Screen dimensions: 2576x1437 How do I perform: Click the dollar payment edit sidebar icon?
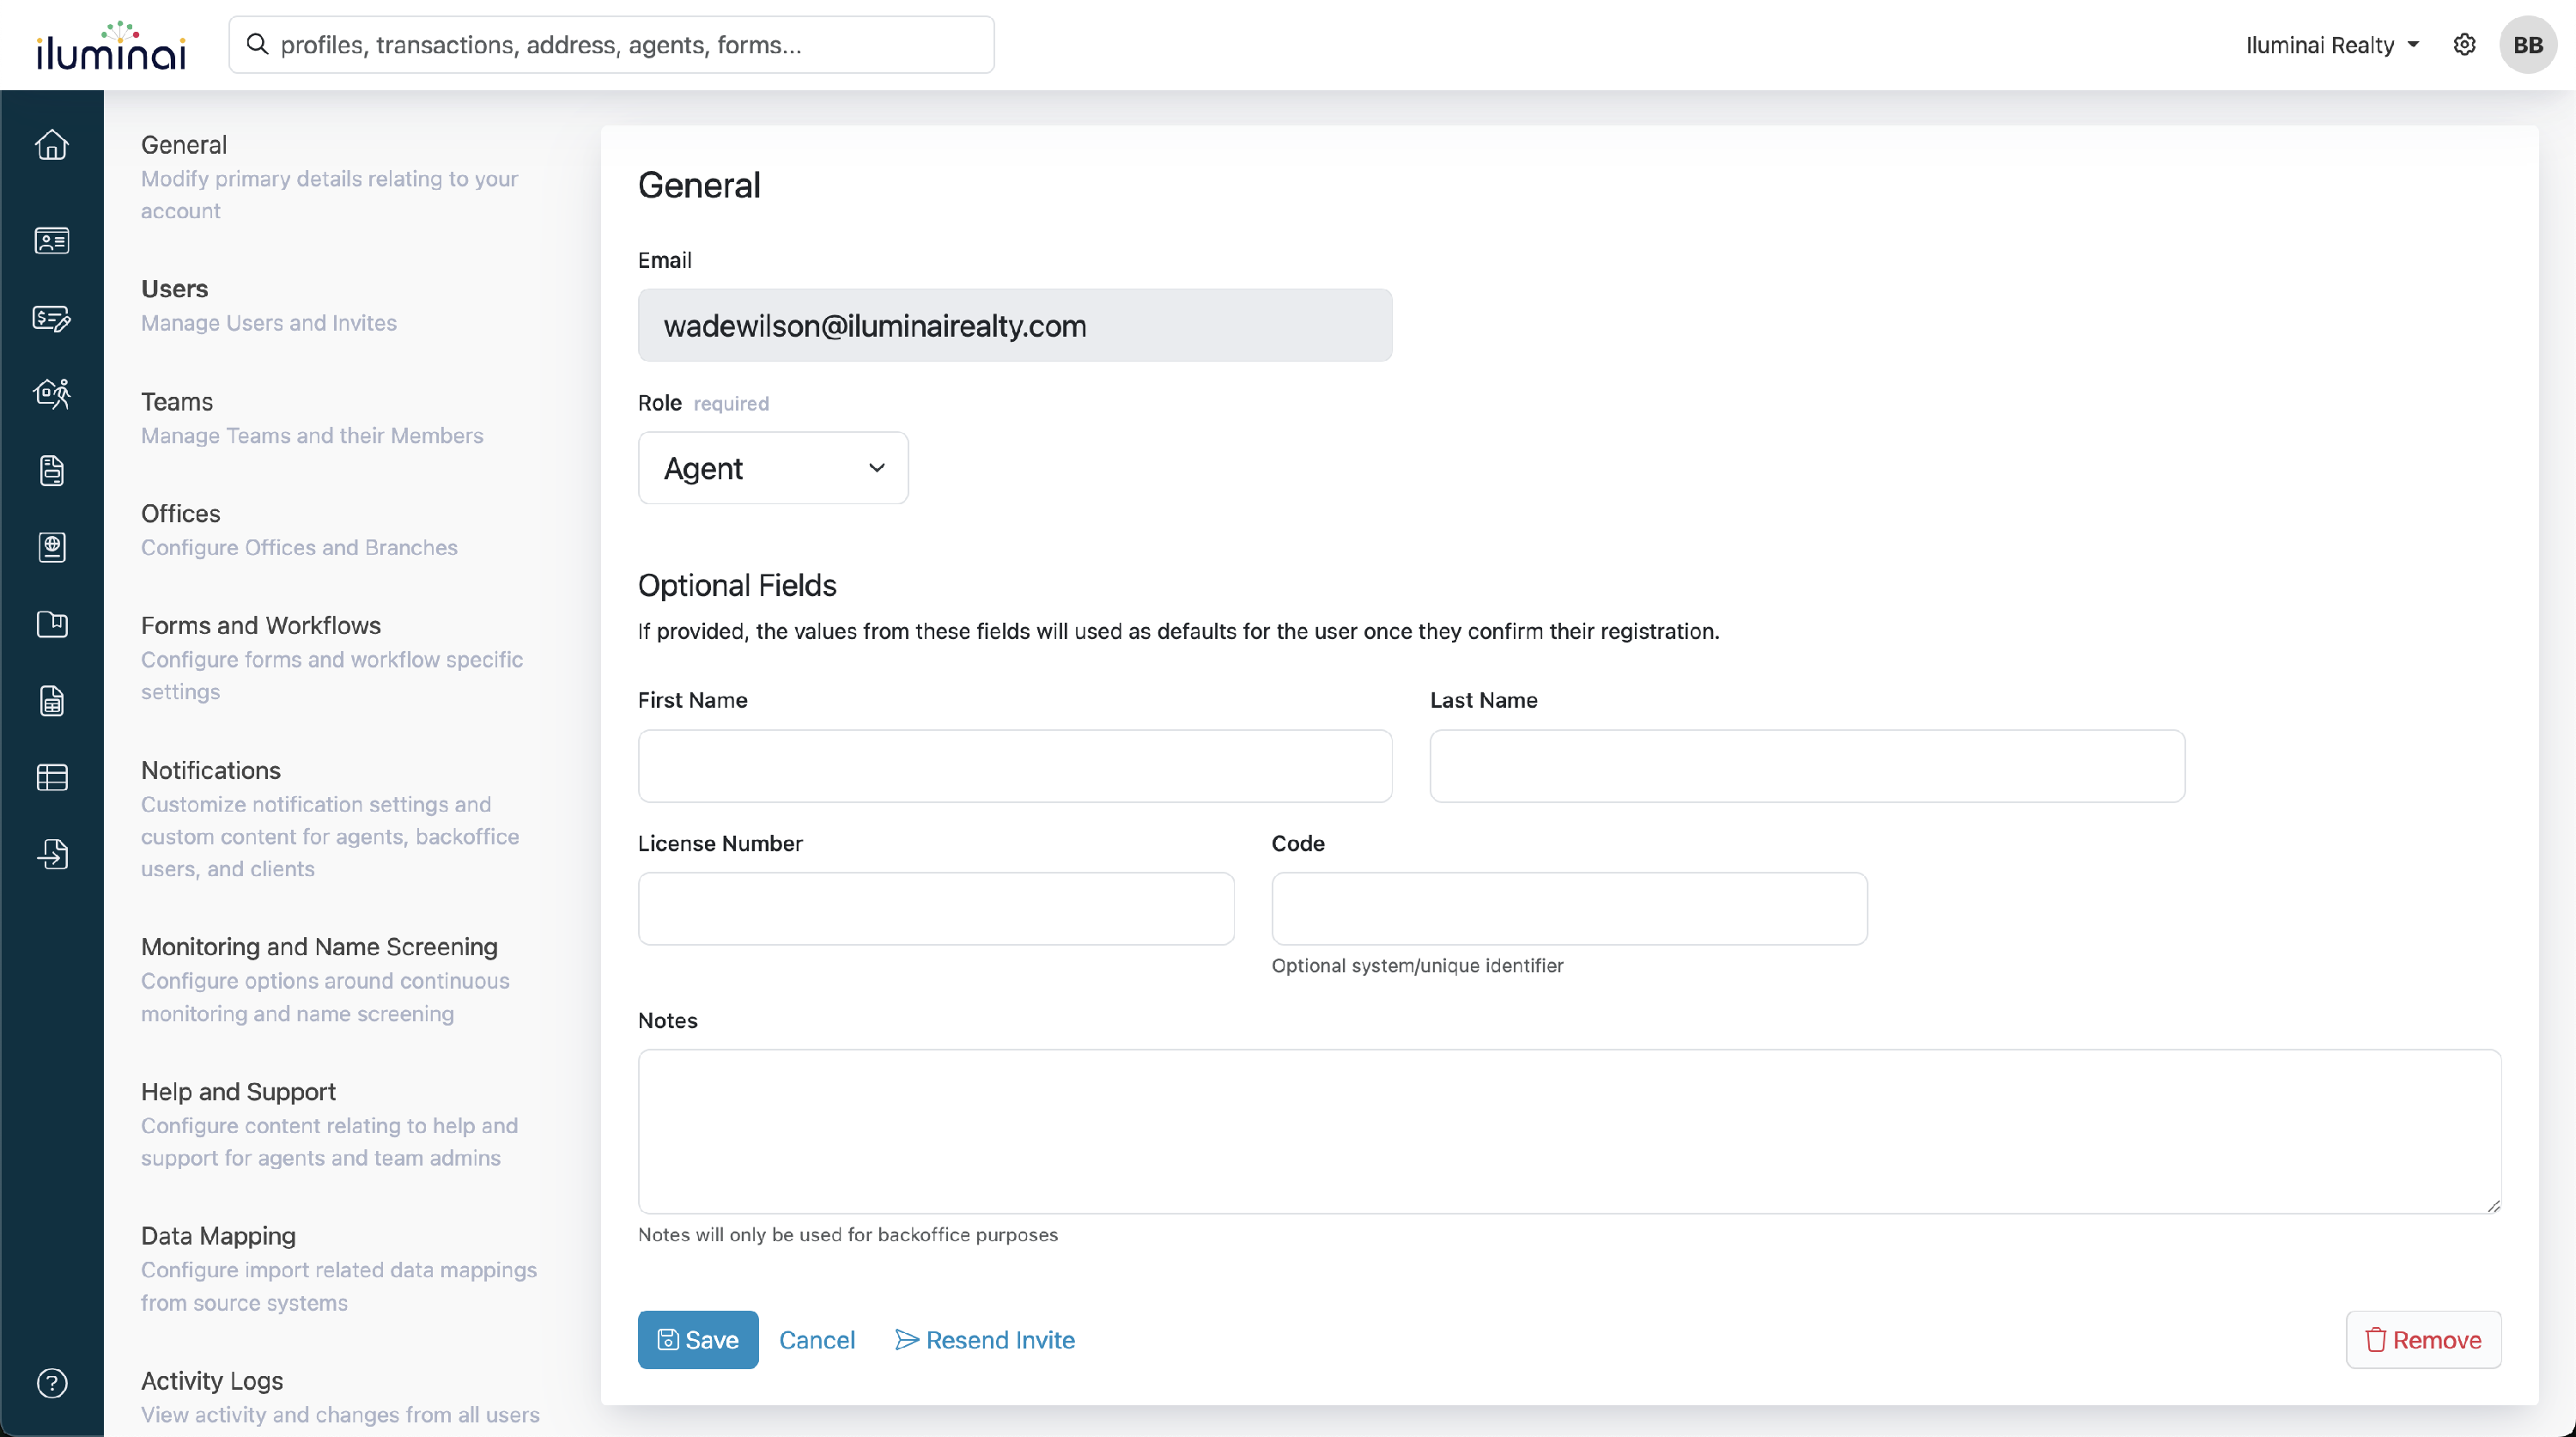[x=52, y=318]
